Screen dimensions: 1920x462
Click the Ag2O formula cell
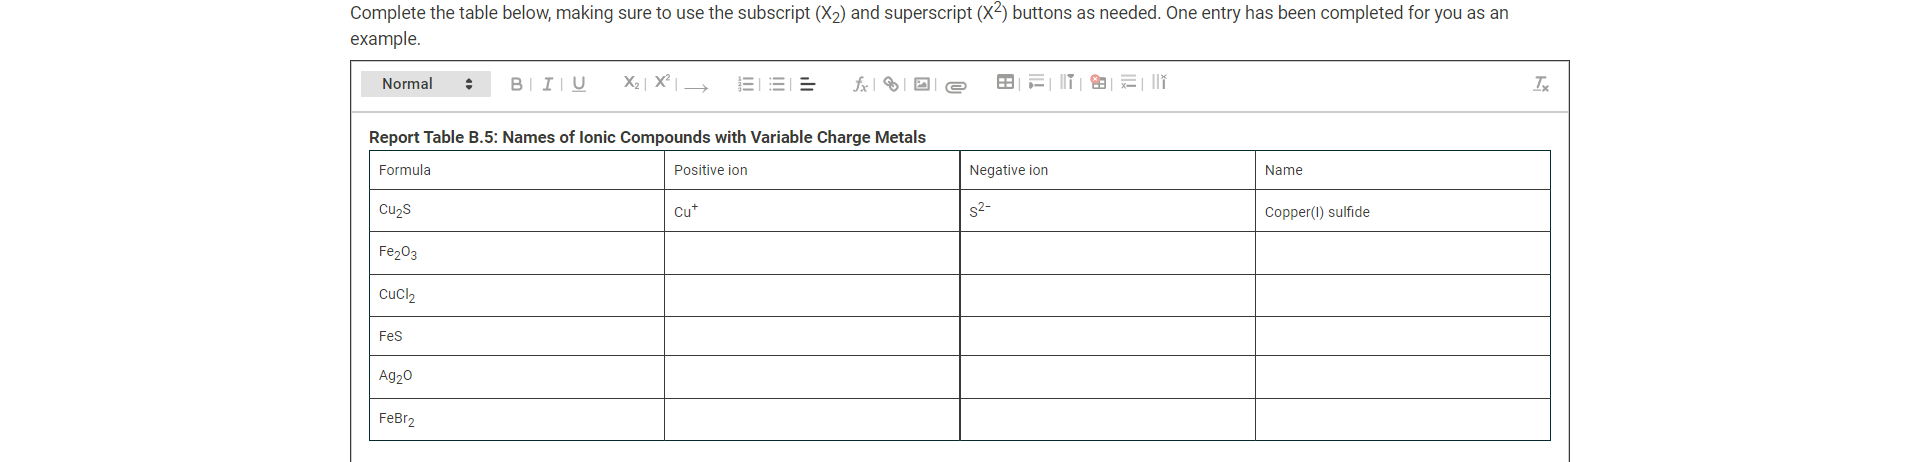(x=517, y=377)
